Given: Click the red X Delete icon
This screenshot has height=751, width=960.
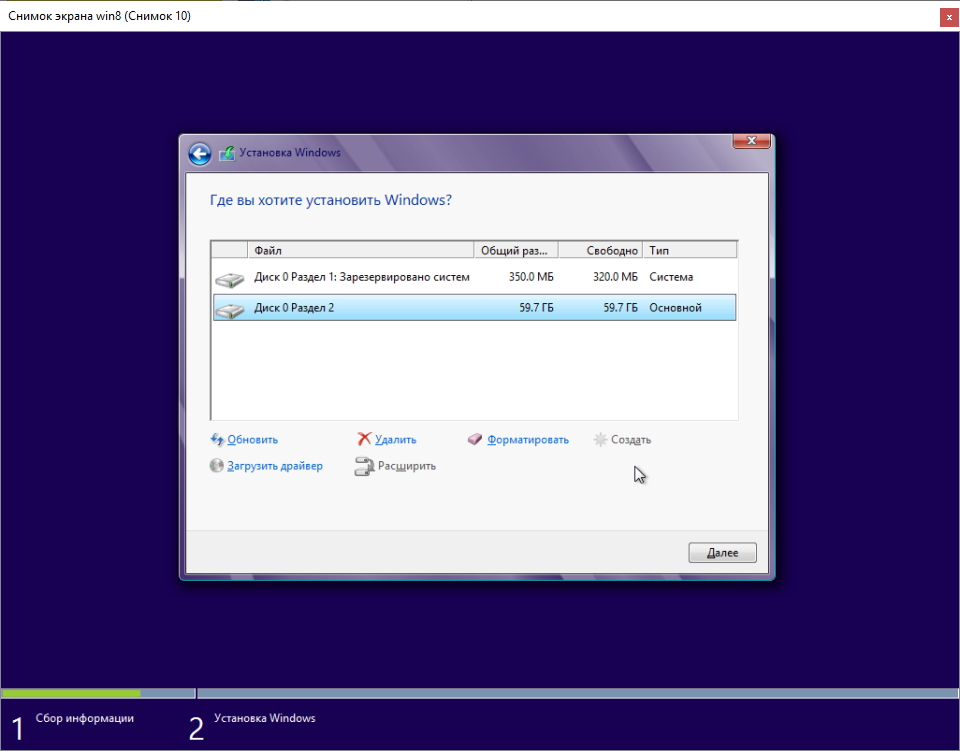Looking at the screenshot, I should pyautogui.click(x=364, y=439).
